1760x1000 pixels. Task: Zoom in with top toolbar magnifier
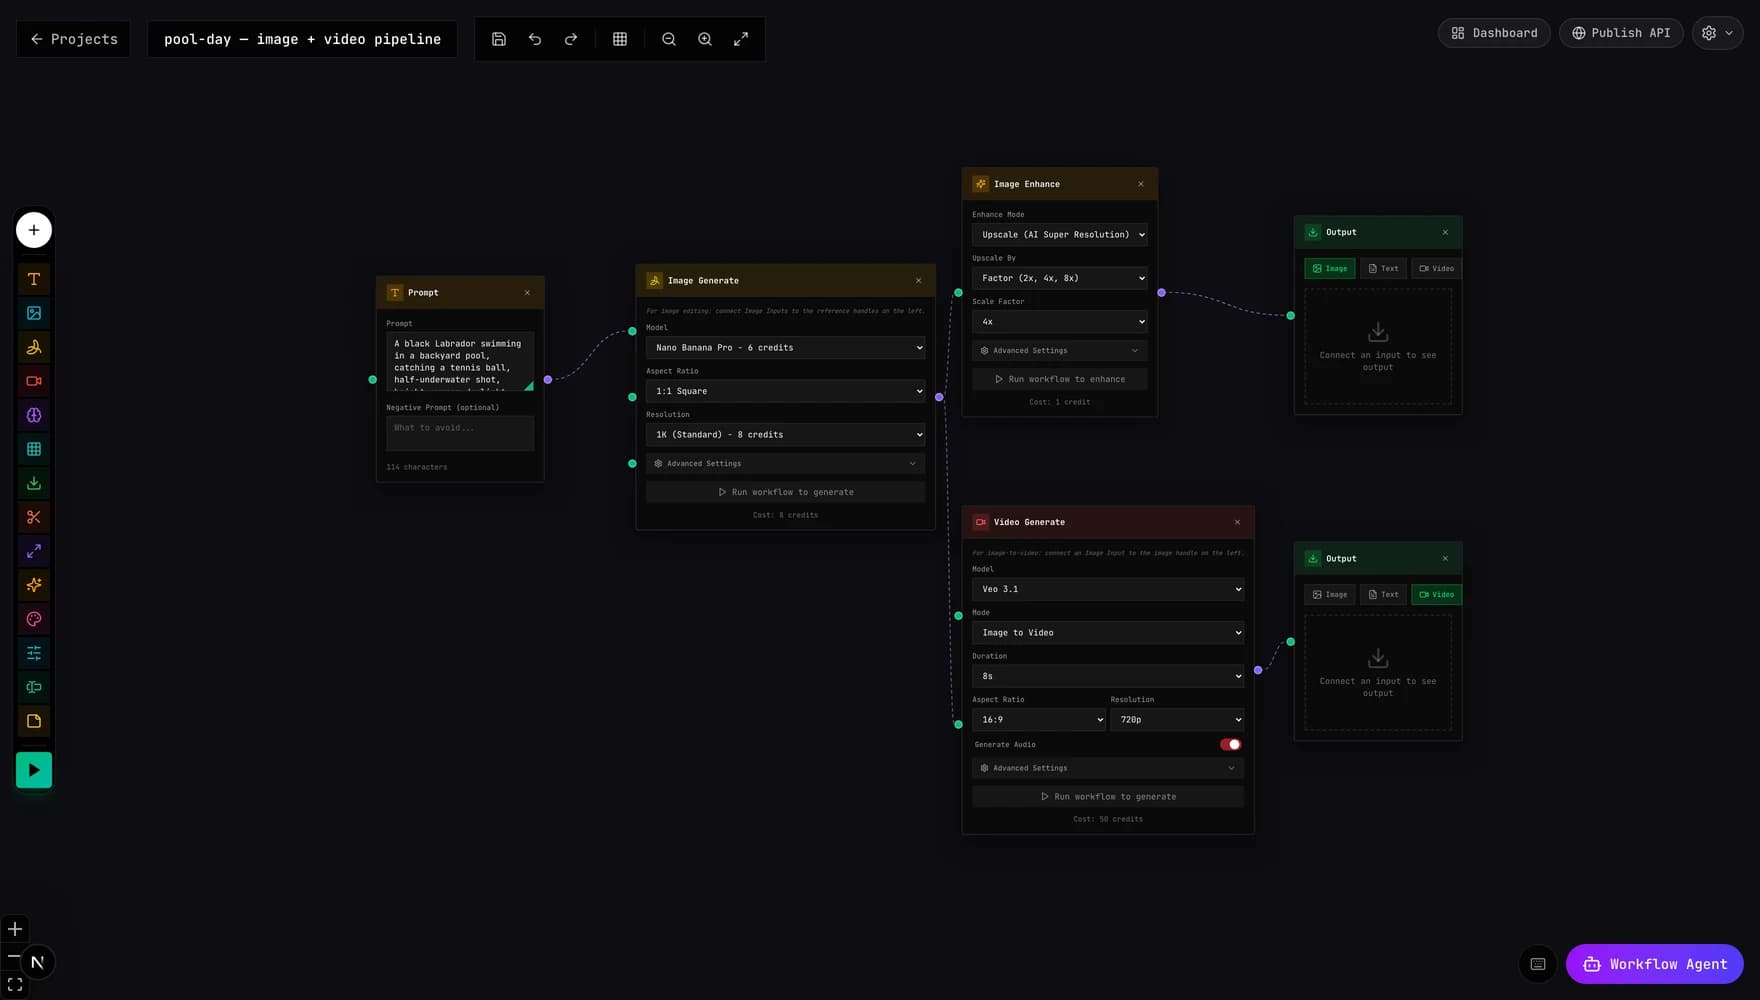tap(705, 39)
